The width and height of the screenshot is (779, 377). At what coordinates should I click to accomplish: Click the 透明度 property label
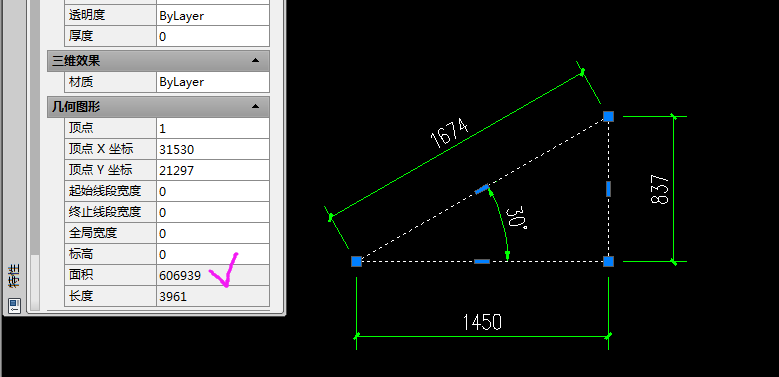tap(86, 15)
